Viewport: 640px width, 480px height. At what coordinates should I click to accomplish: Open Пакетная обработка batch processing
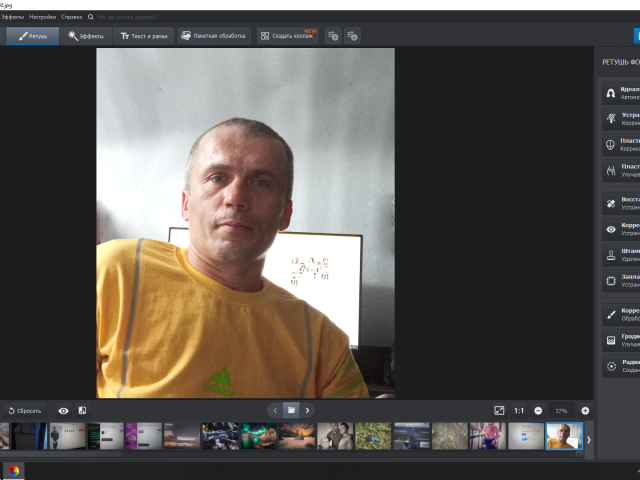213,36
